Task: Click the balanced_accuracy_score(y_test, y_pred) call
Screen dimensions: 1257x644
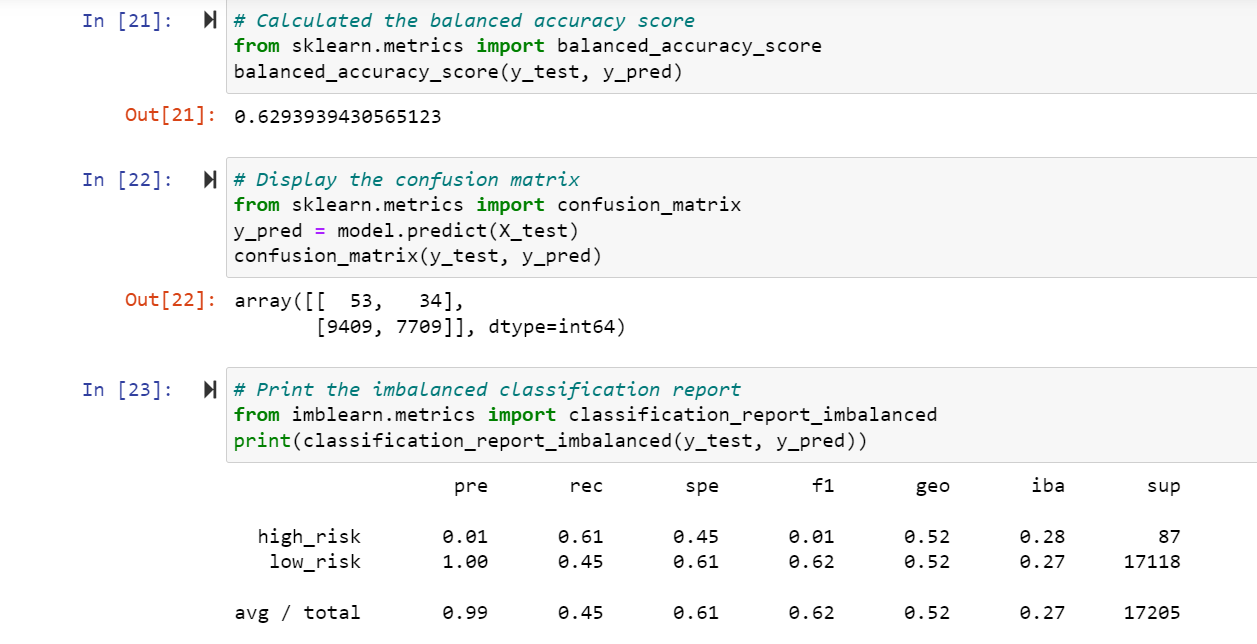Action: click(x=458, y=72)
